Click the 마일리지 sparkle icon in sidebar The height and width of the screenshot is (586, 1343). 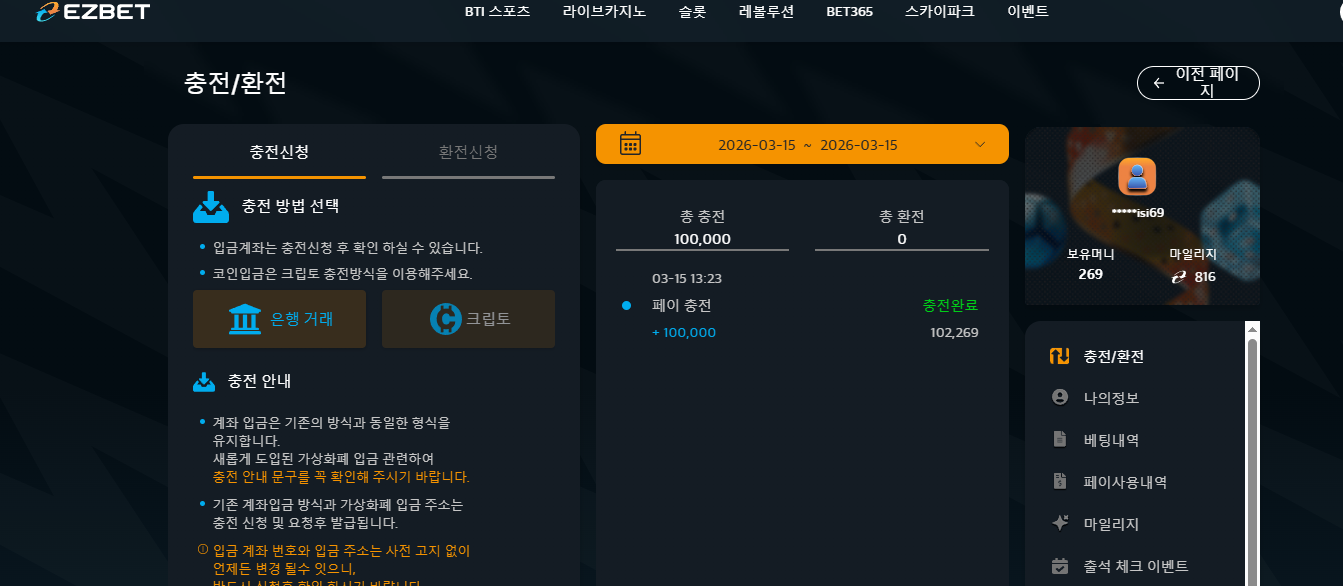pos(1060,523)
